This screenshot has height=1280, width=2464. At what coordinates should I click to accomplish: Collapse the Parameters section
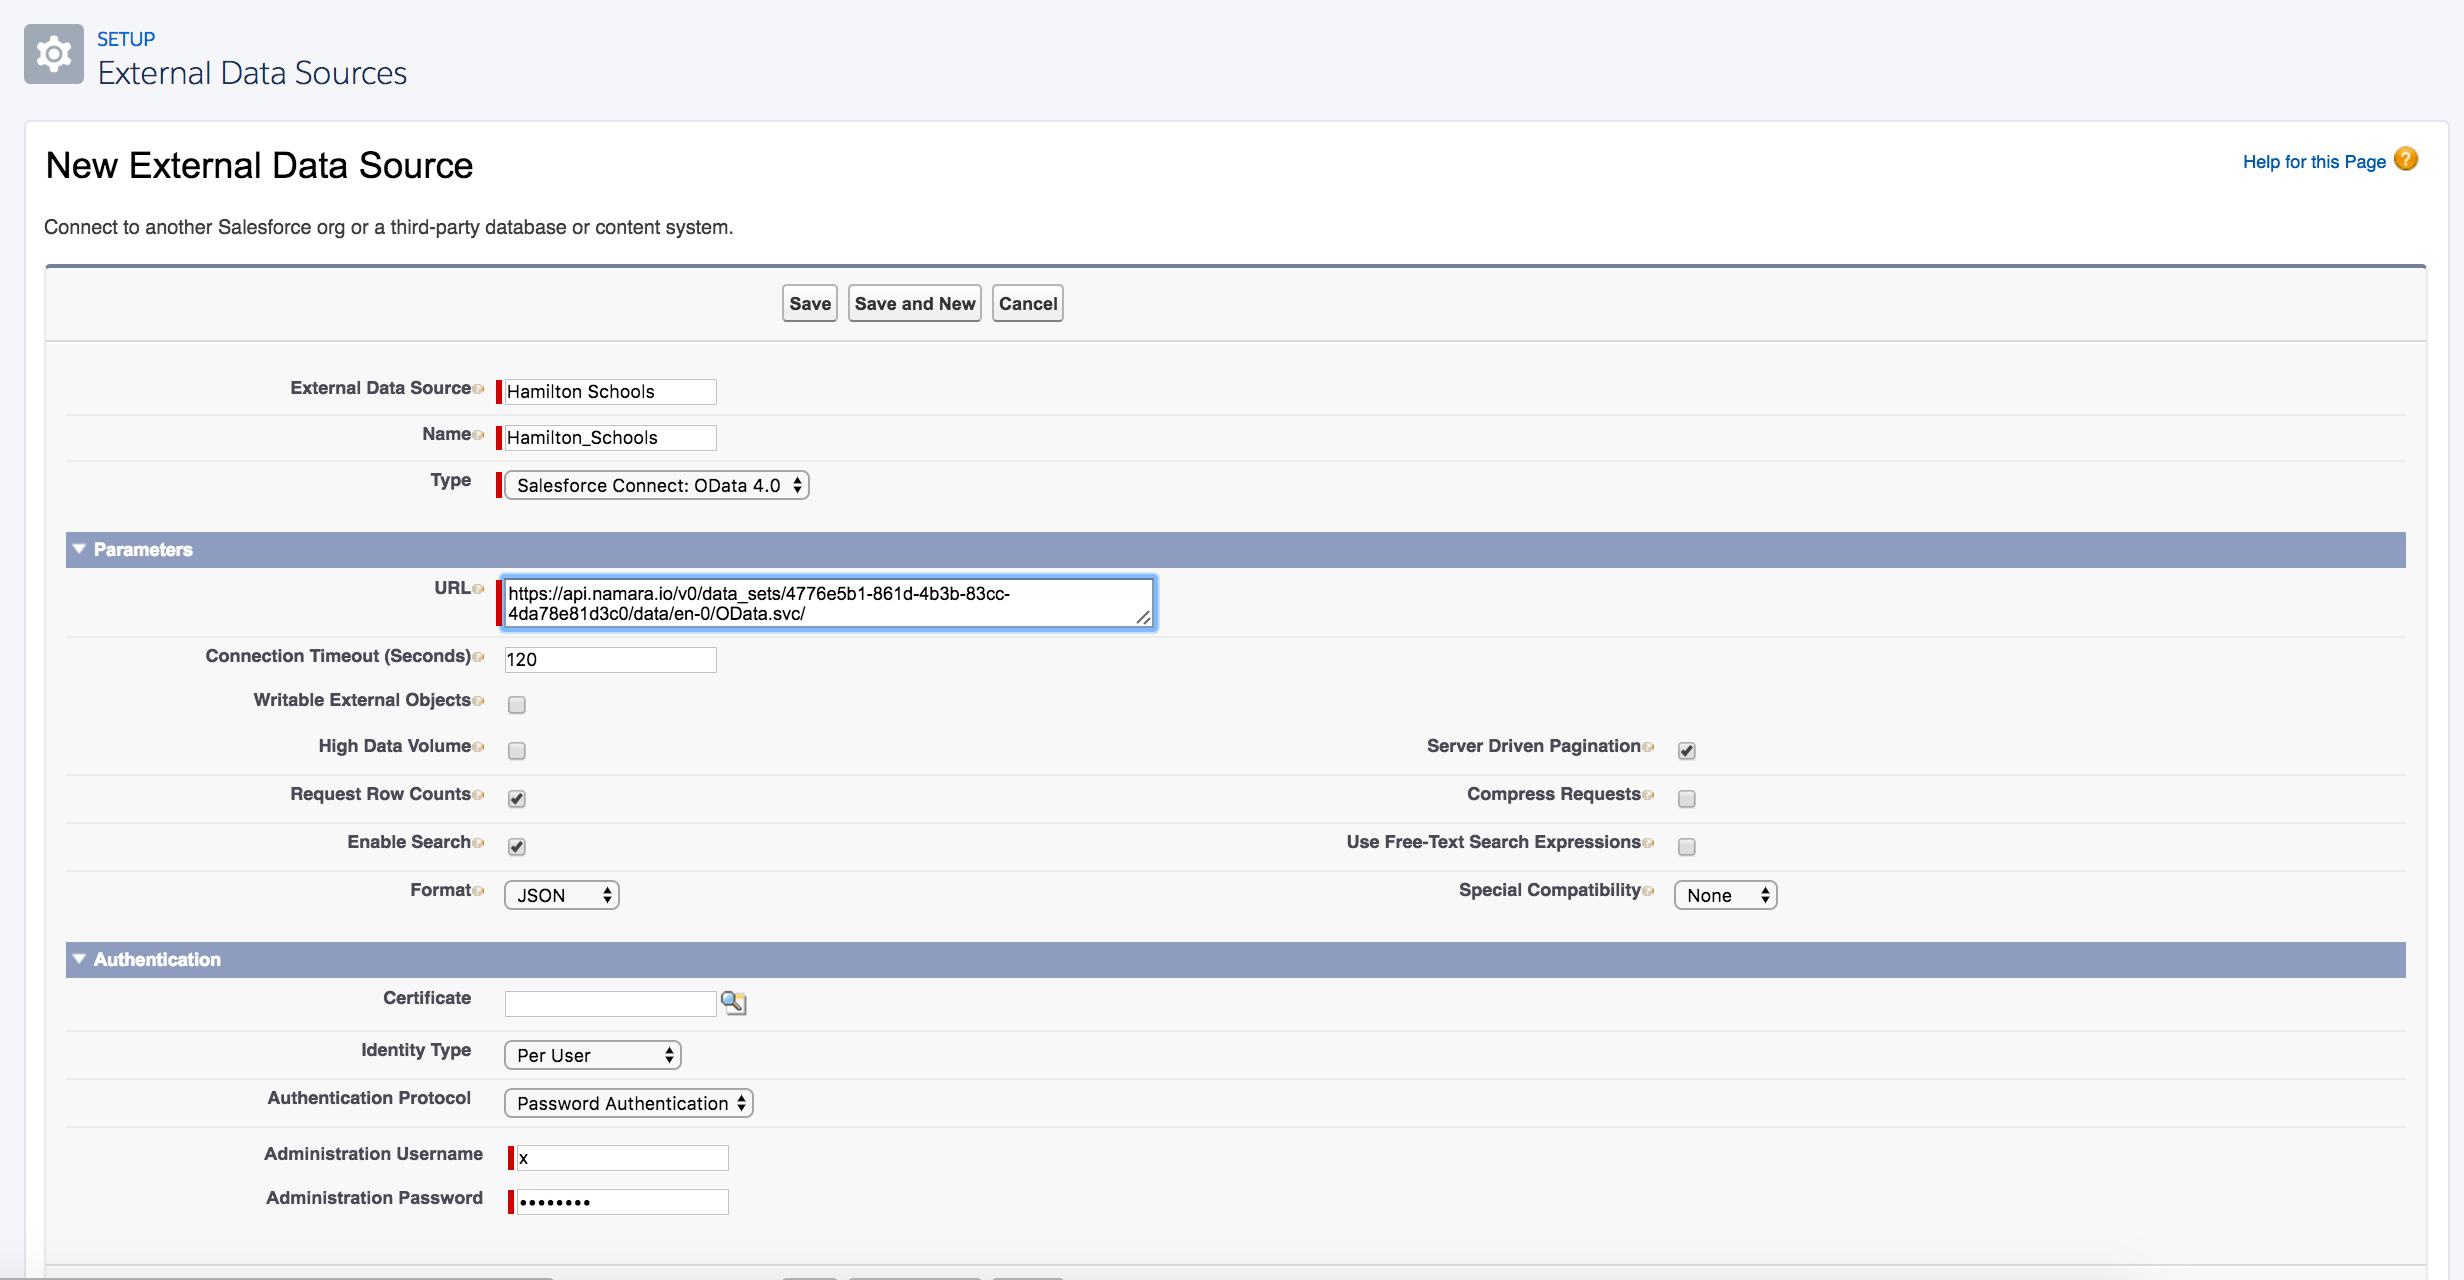coord(79,549)
